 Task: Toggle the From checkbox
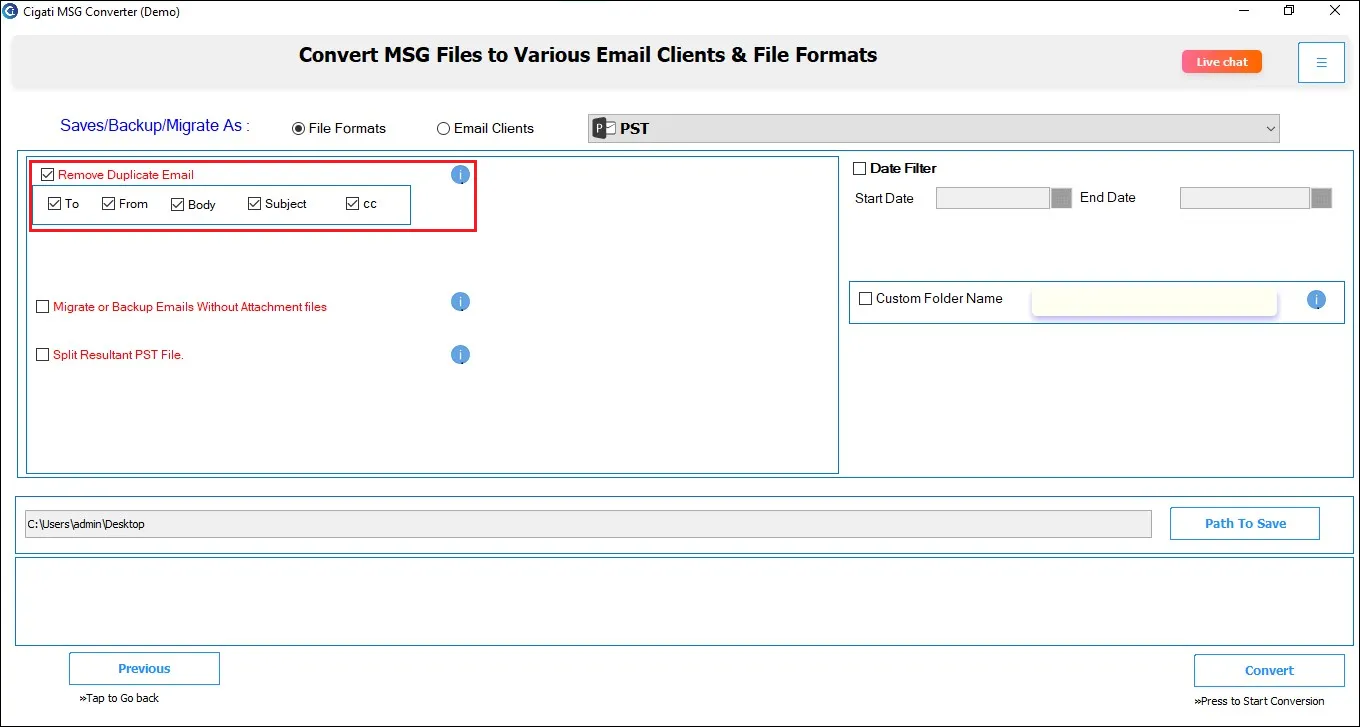[108, 204]
